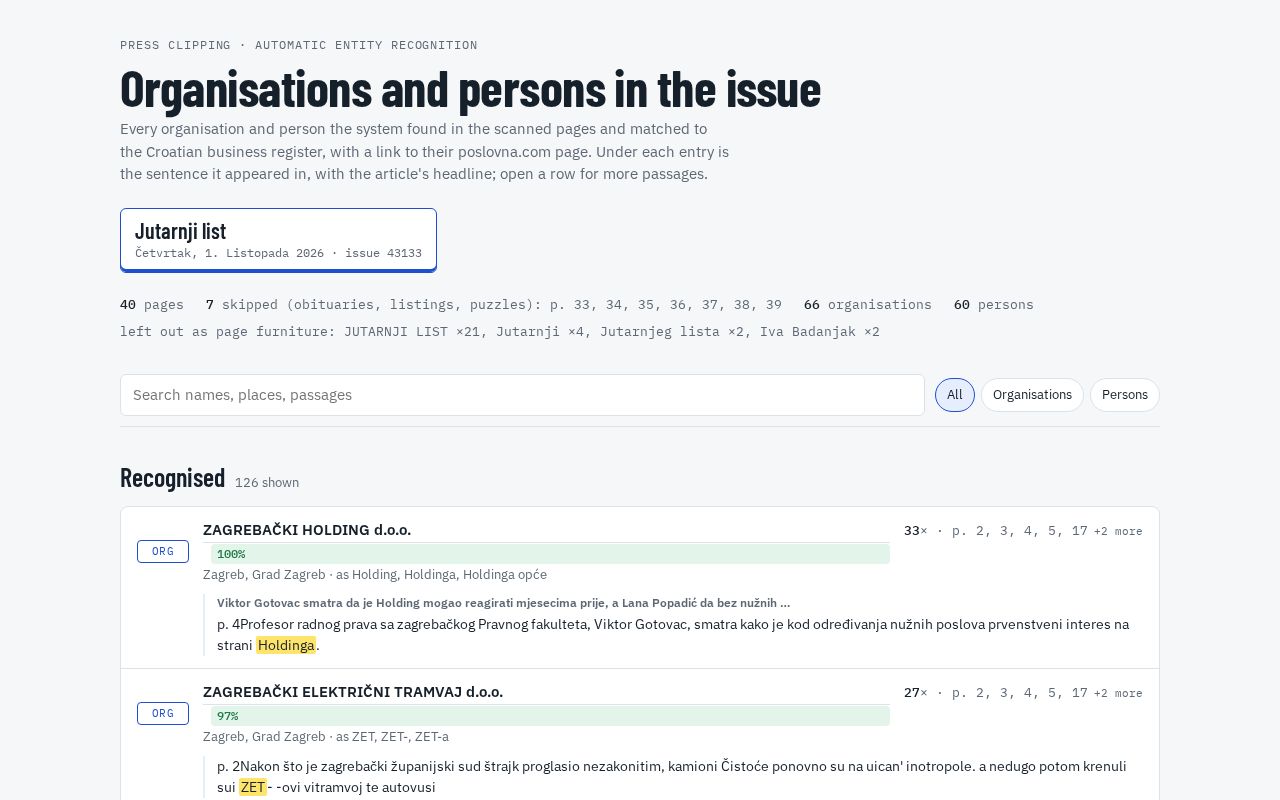Expand '+2 more' pages for Zagrebački Holding
This screenshot has height=800, width=1280.
pos(1118,531)
